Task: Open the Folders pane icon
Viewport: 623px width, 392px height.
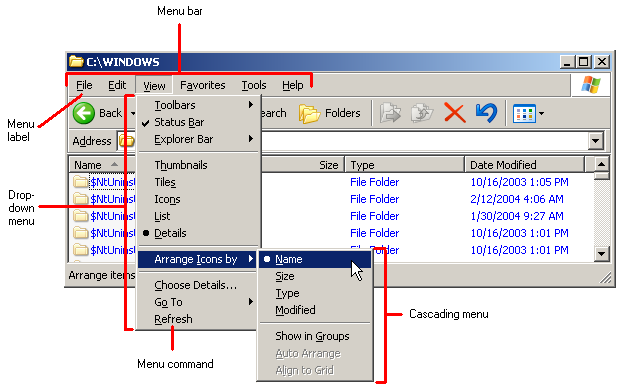Action: click(310, 114)
